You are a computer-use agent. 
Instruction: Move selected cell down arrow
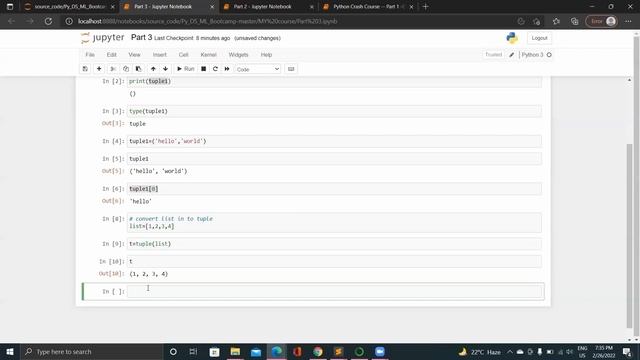click(165, 69)
